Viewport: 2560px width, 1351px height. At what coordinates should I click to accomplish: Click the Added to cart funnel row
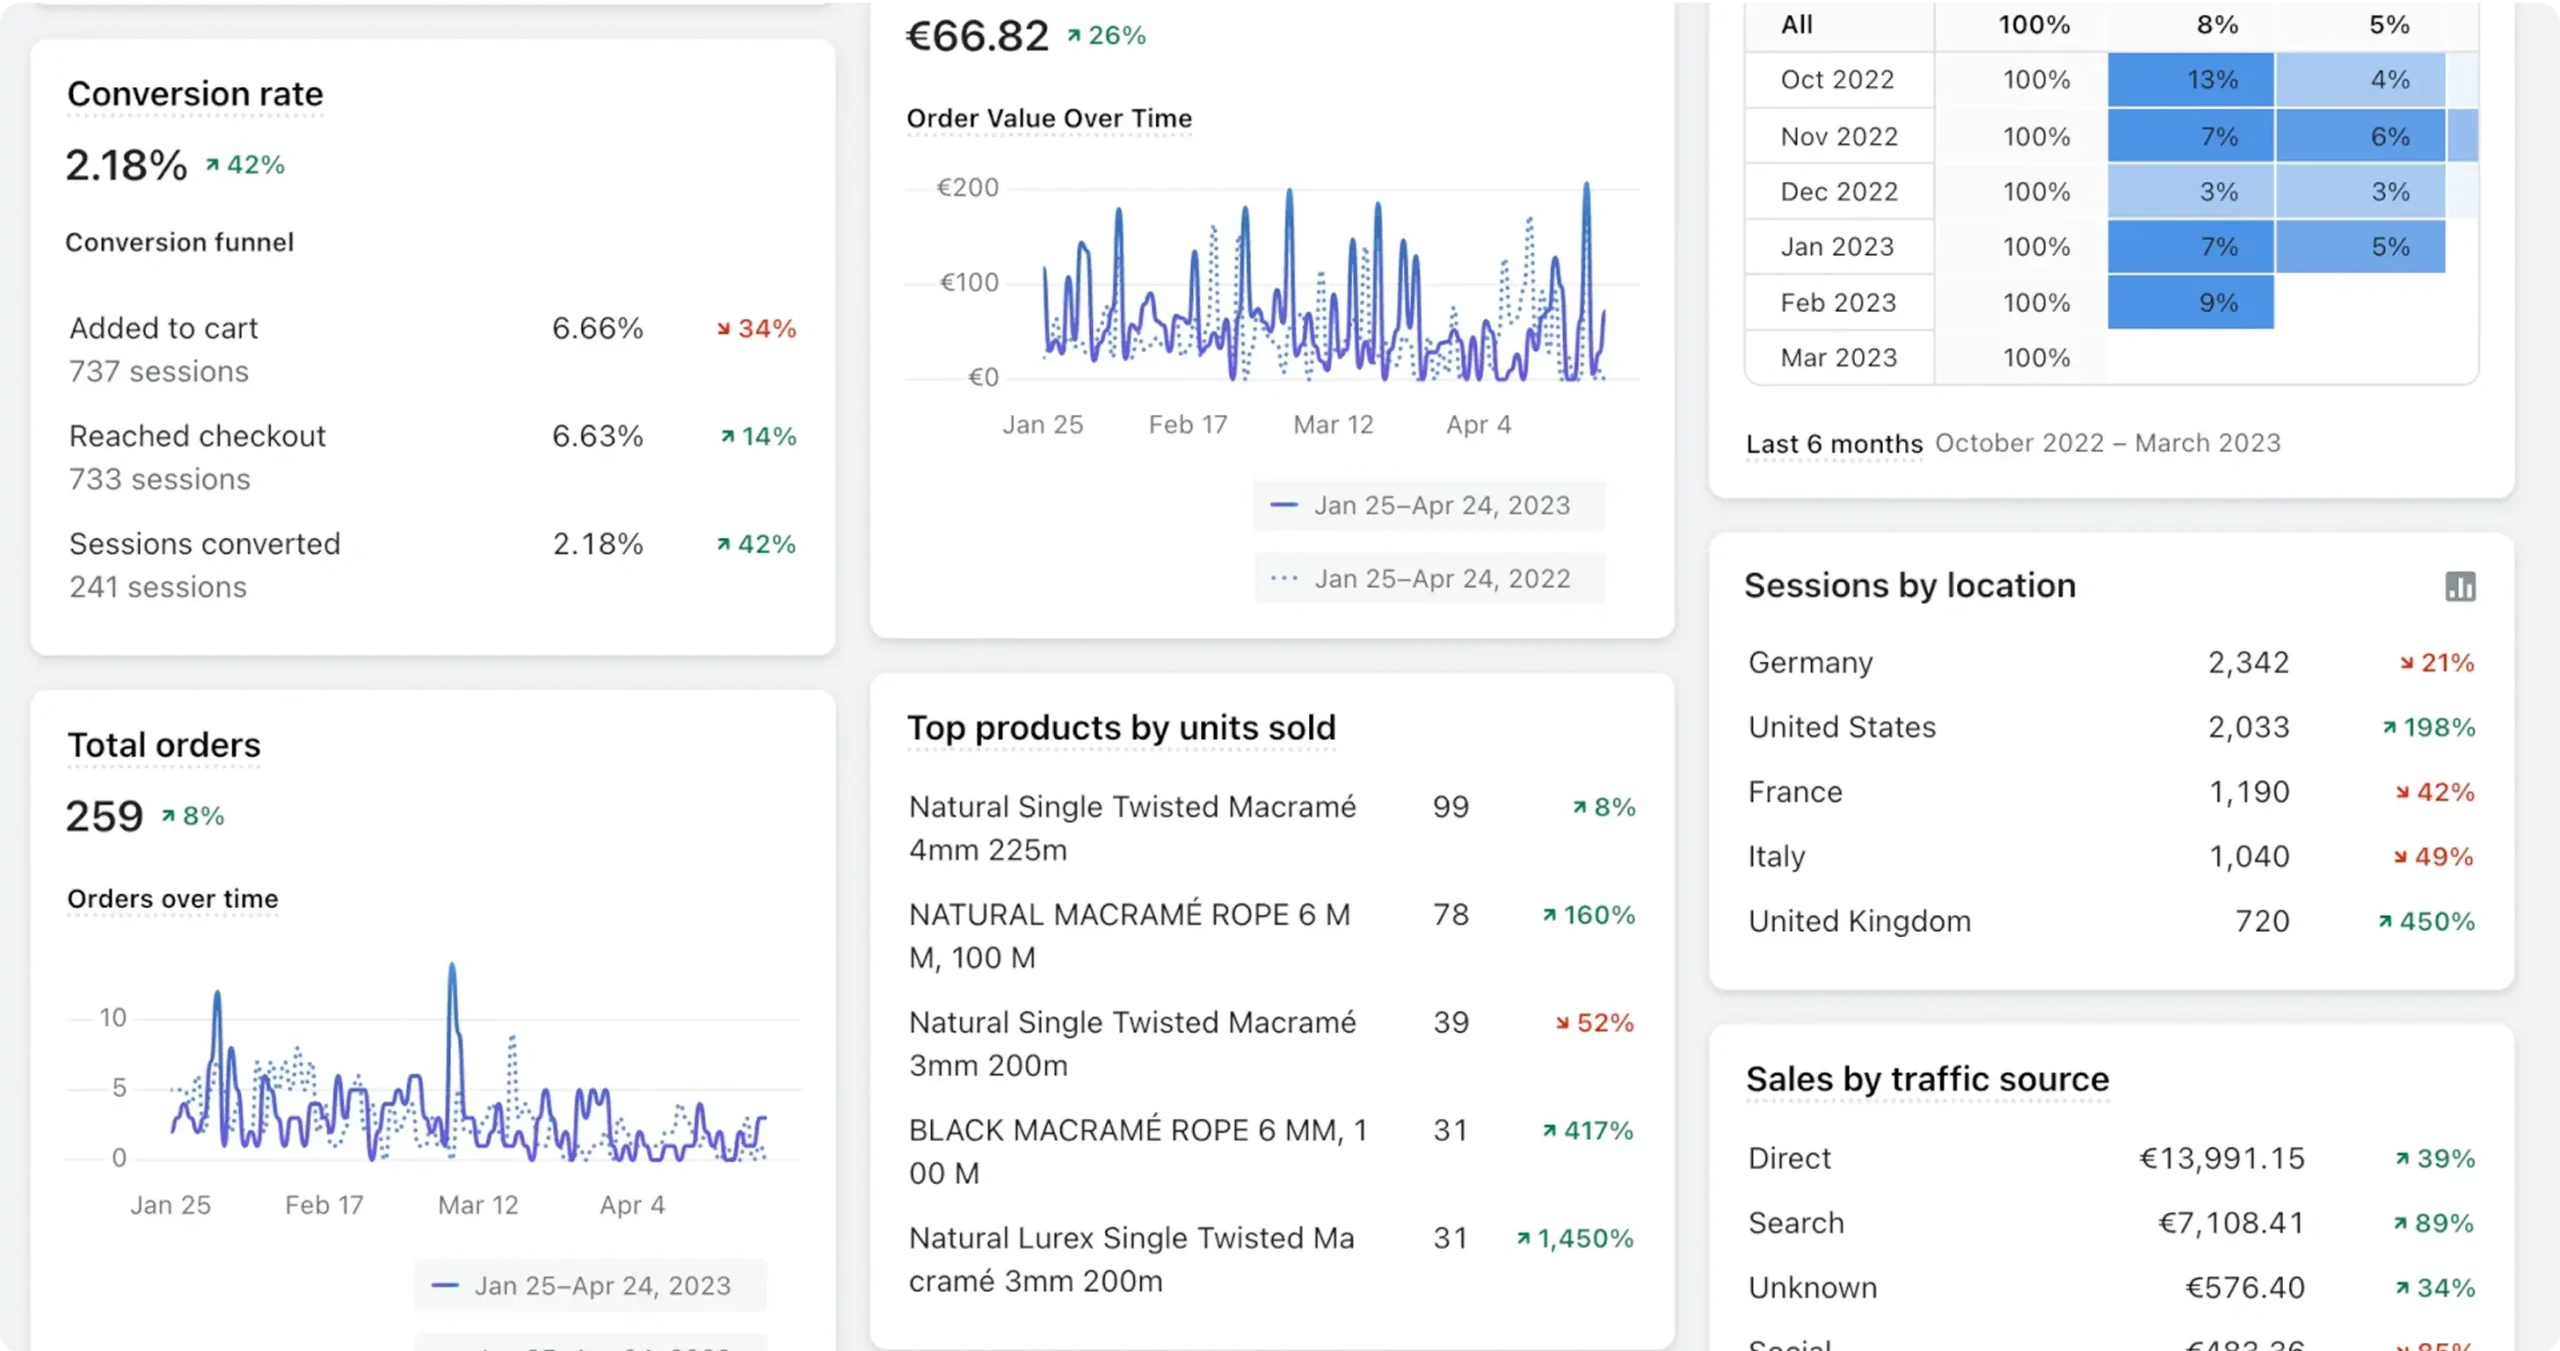(432, 350)
